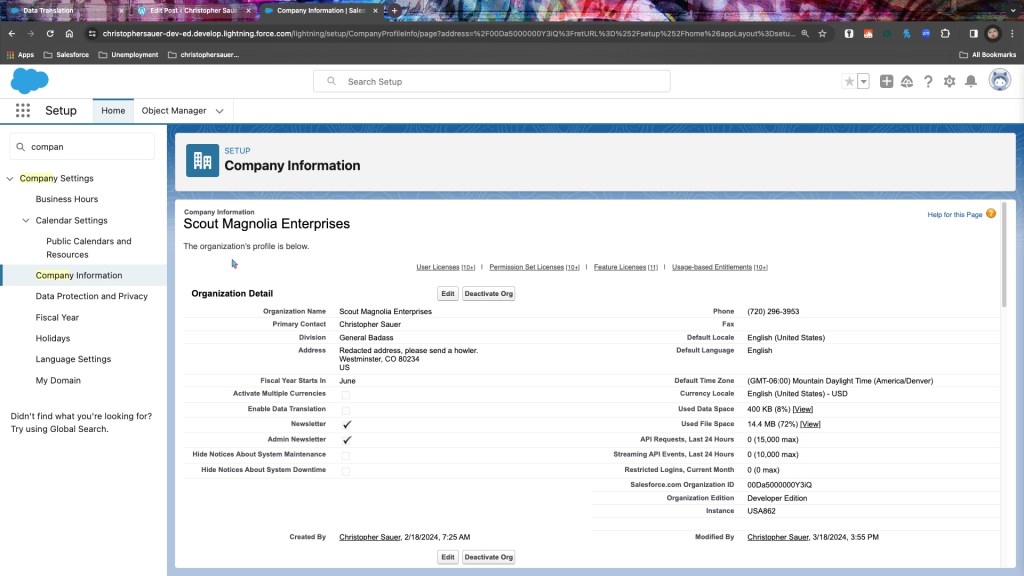Image resolution: width=1024 pixels, height=576 pixels.
Task: Open the User Licenses link
Action: click(x=438, y=267)
